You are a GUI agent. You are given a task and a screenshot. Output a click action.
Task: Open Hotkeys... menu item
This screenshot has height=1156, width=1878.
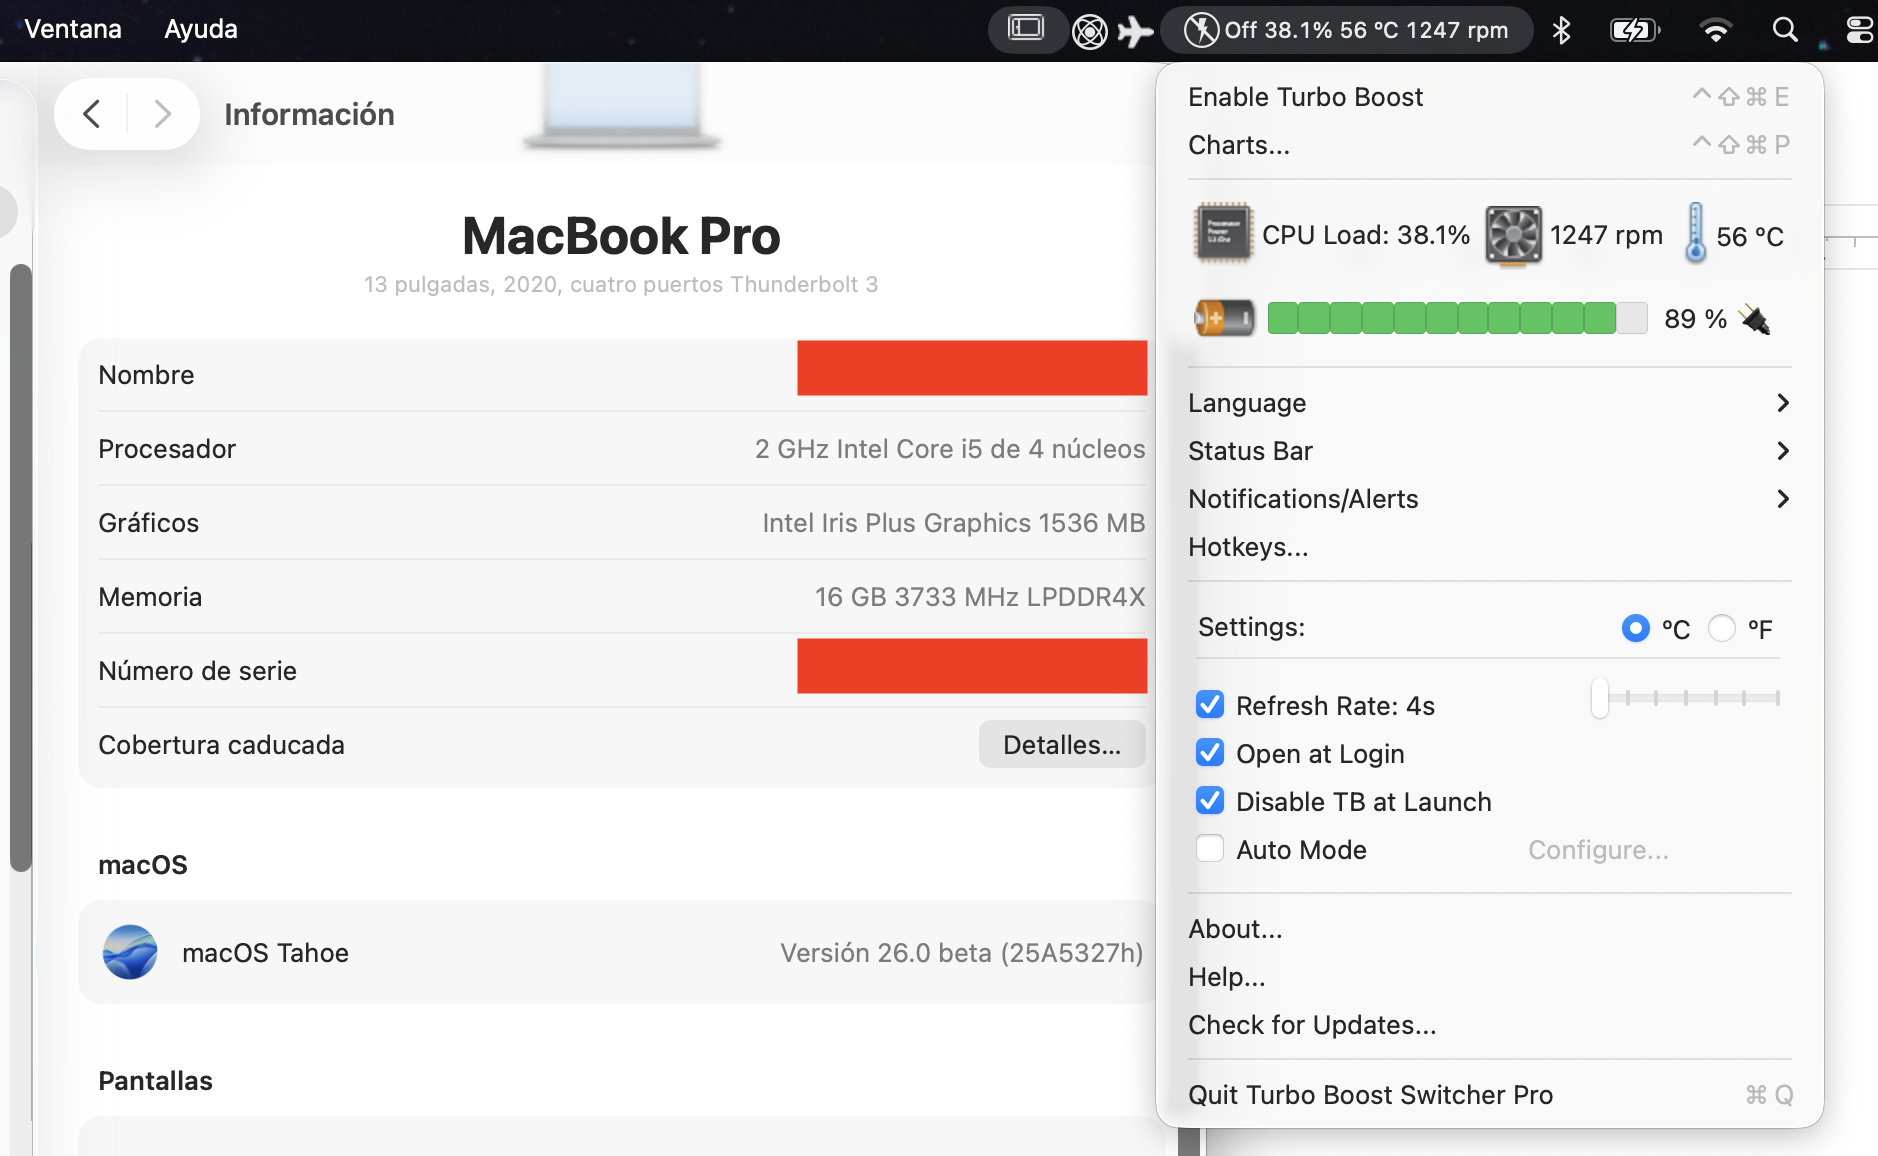1489,547
